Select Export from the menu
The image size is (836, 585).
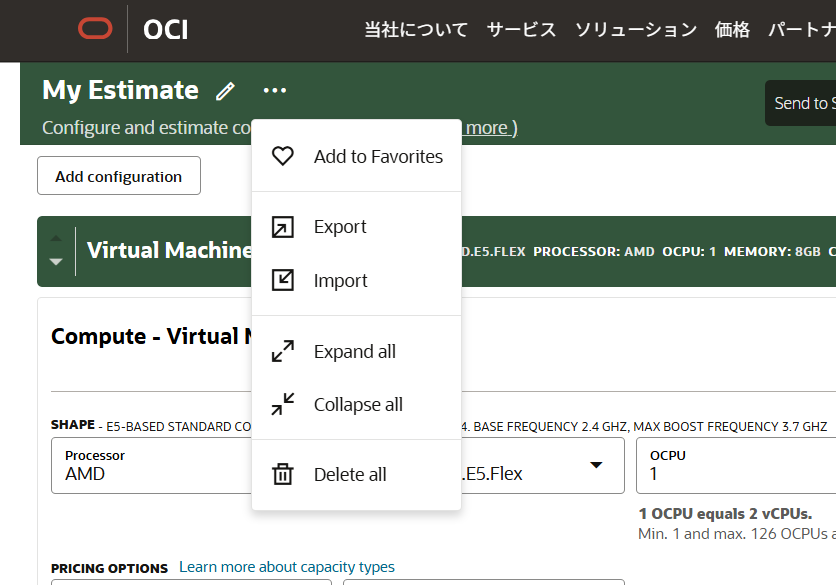click(x=356, y=227)
